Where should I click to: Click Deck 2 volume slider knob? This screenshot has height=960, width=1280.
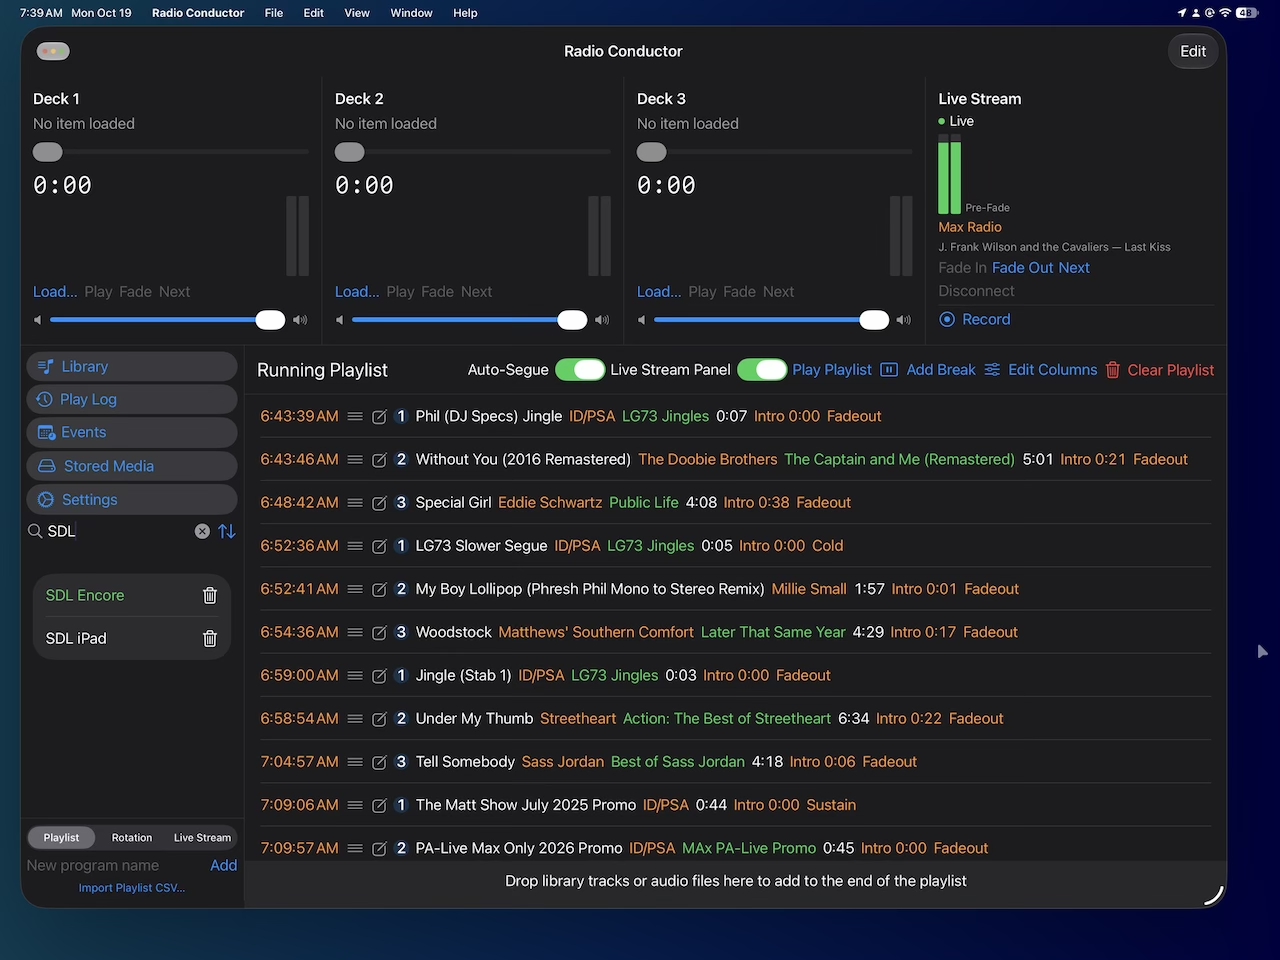click(x=572, y=320)
